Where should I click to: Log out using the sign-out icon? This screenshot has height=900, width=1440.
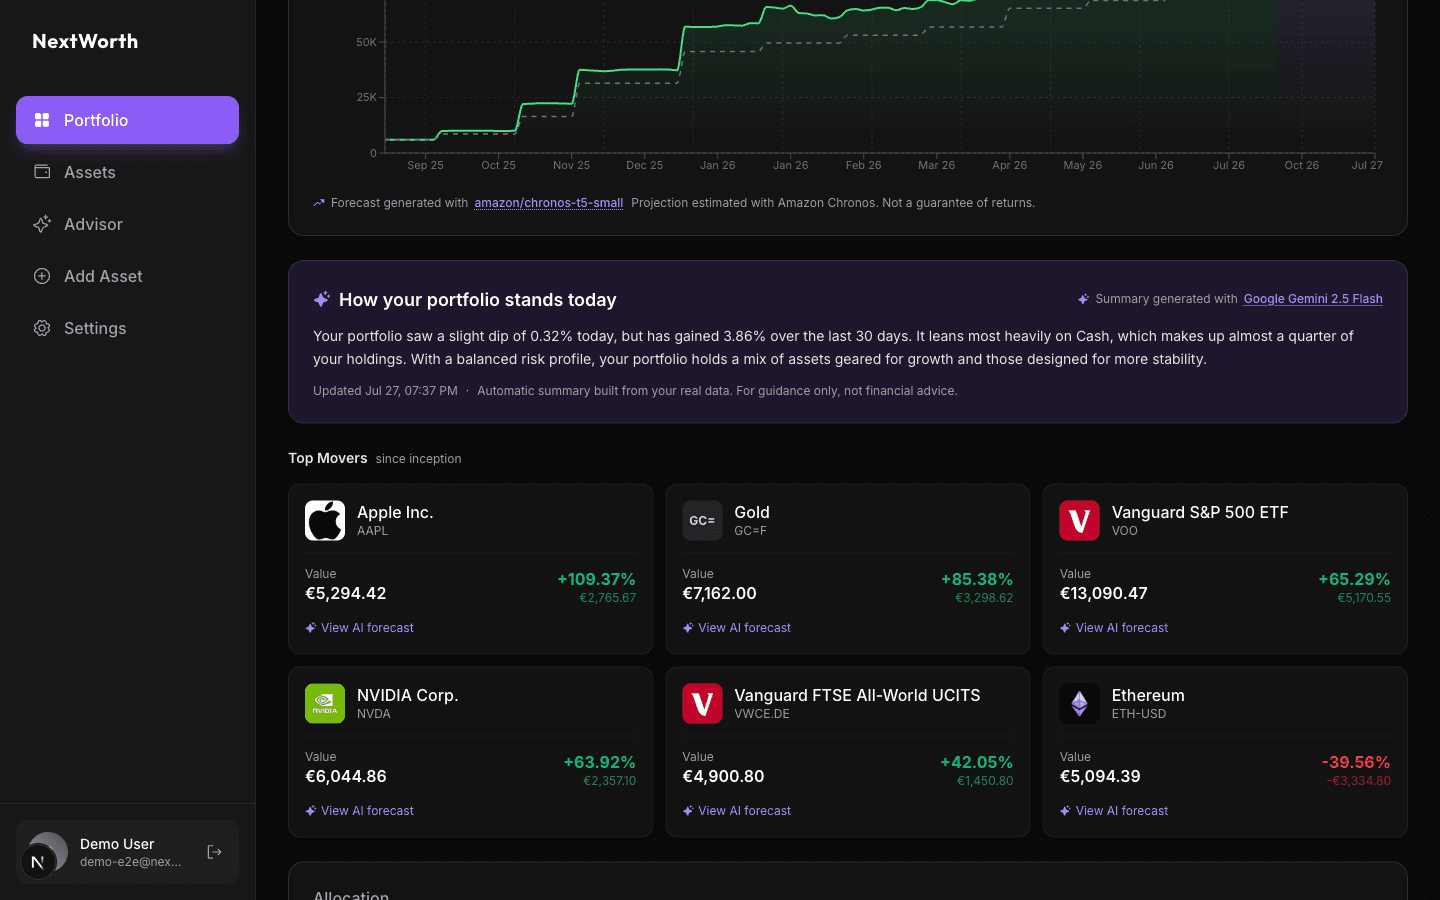(214, 852)
